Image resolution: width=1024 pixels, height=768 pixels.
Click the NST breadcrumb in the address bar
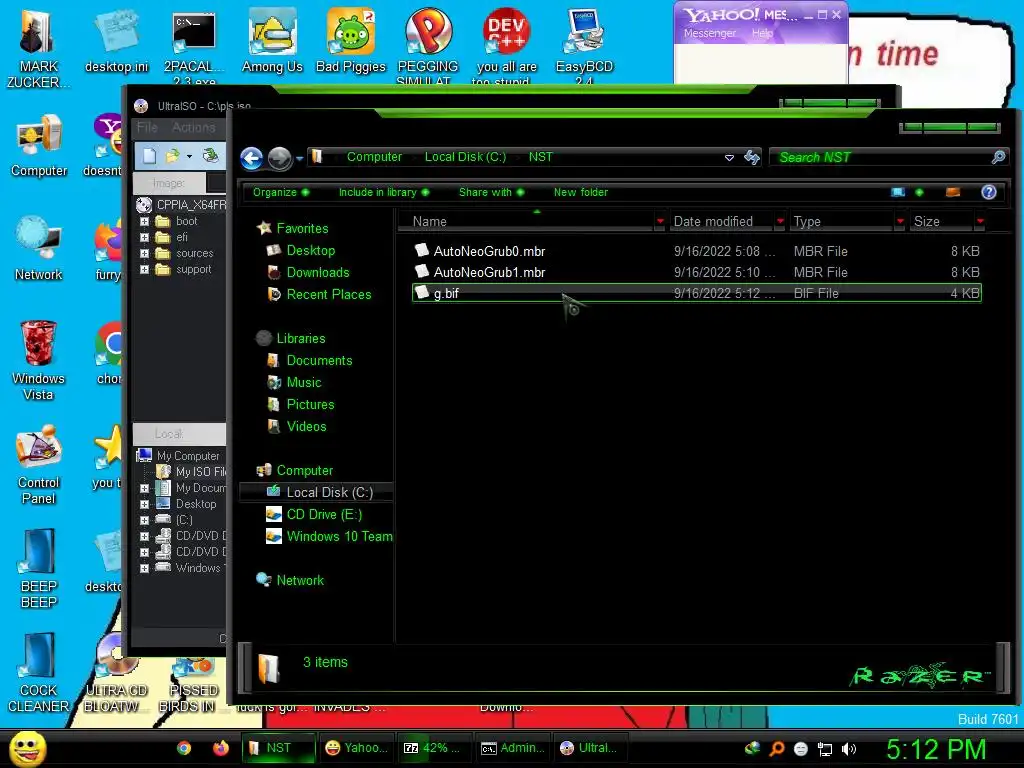click(540, 157)
